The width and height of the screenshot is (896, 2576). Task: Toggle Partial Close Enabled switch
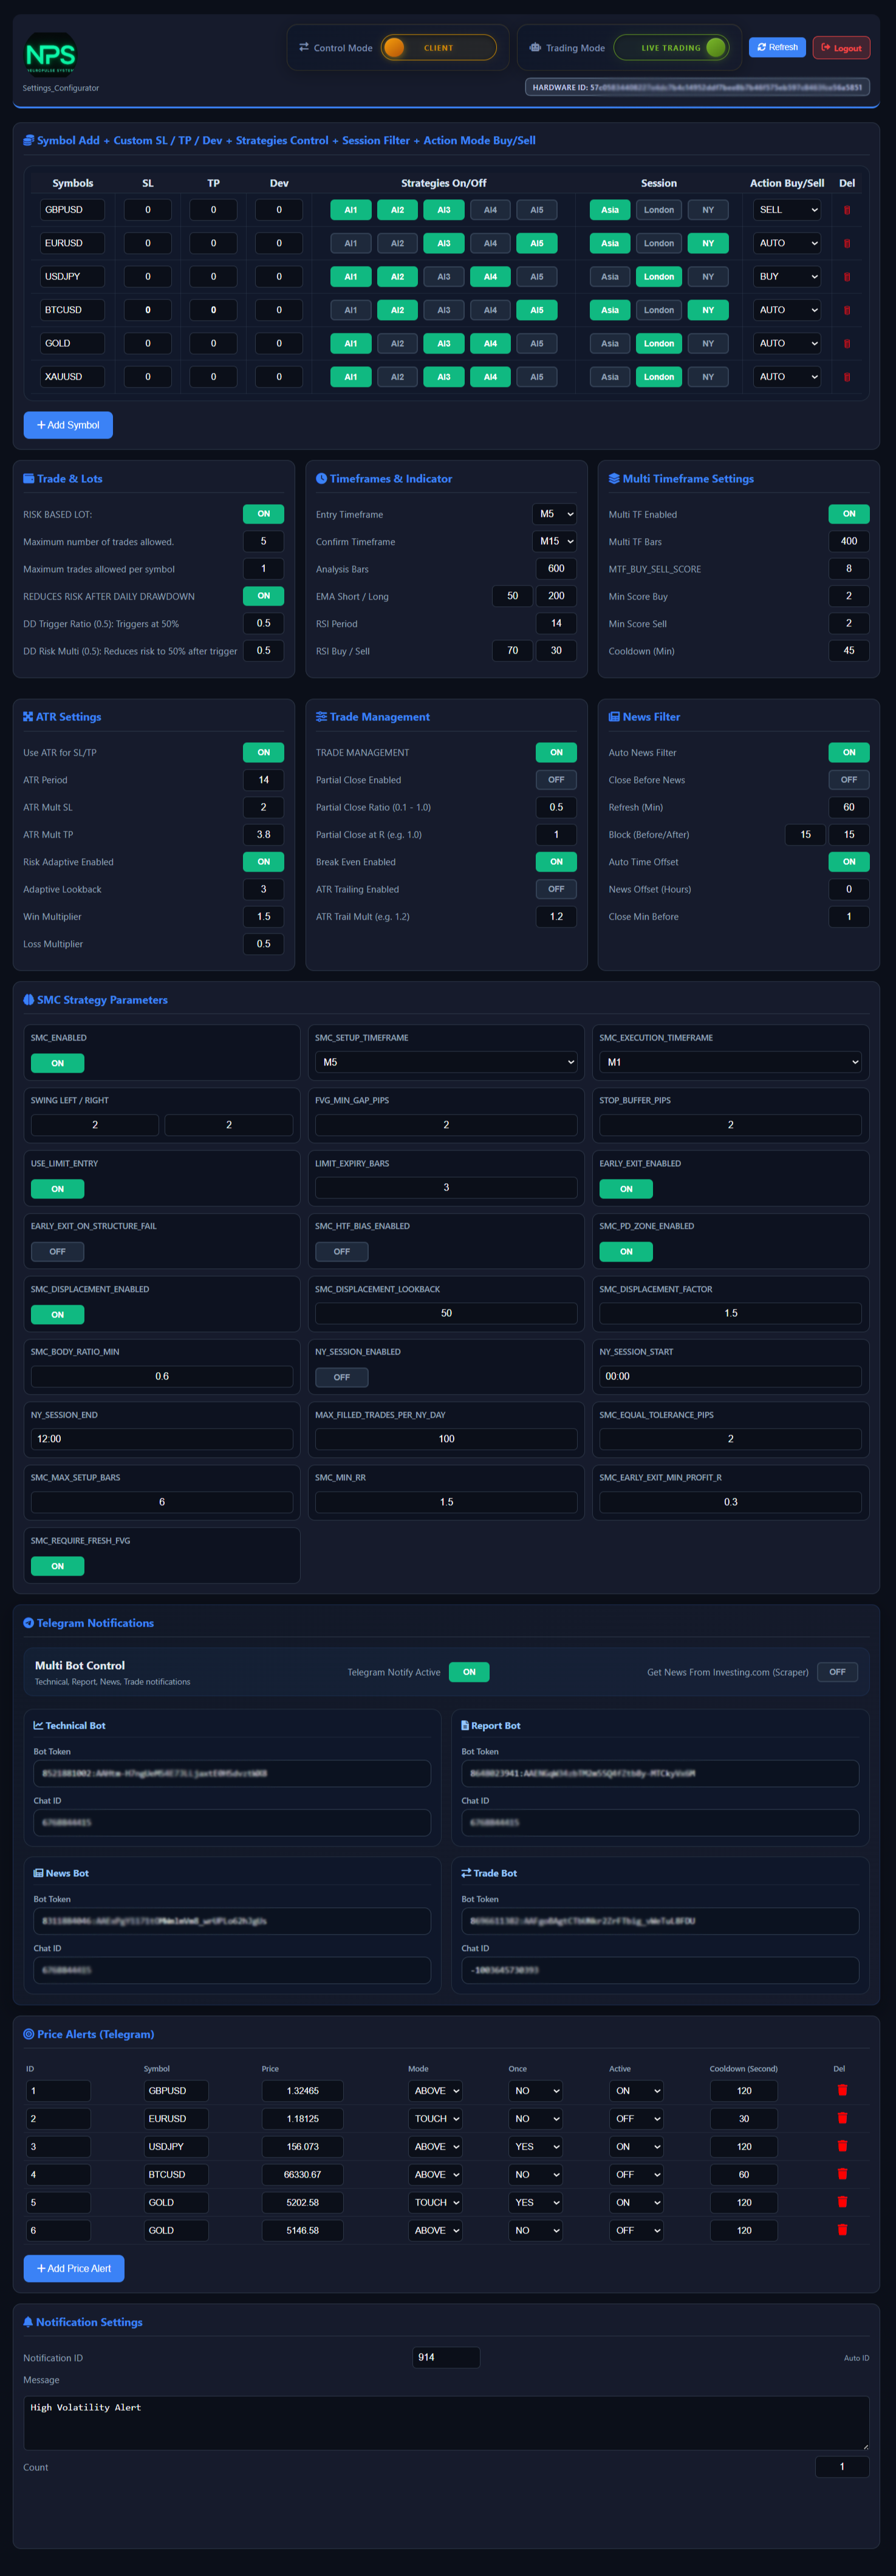click(x=556, y=780)
